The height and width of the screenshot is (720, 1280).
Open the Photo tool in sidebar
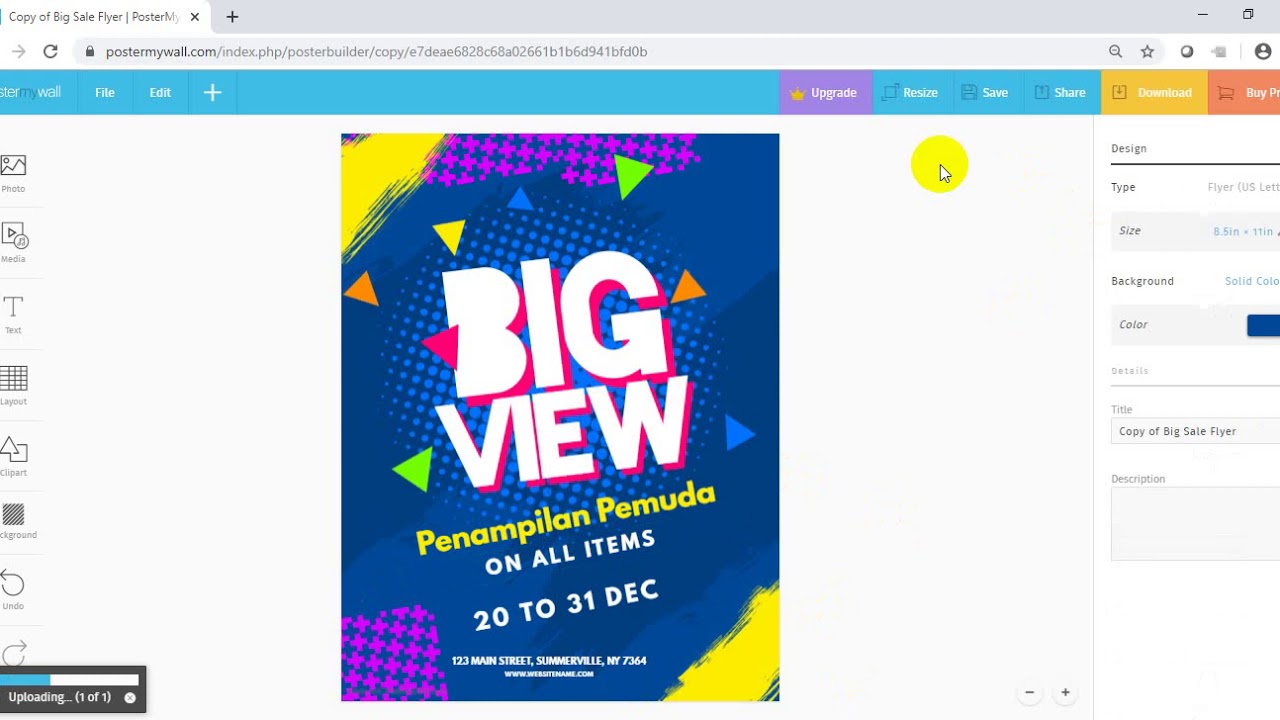(x=13, y=173)
